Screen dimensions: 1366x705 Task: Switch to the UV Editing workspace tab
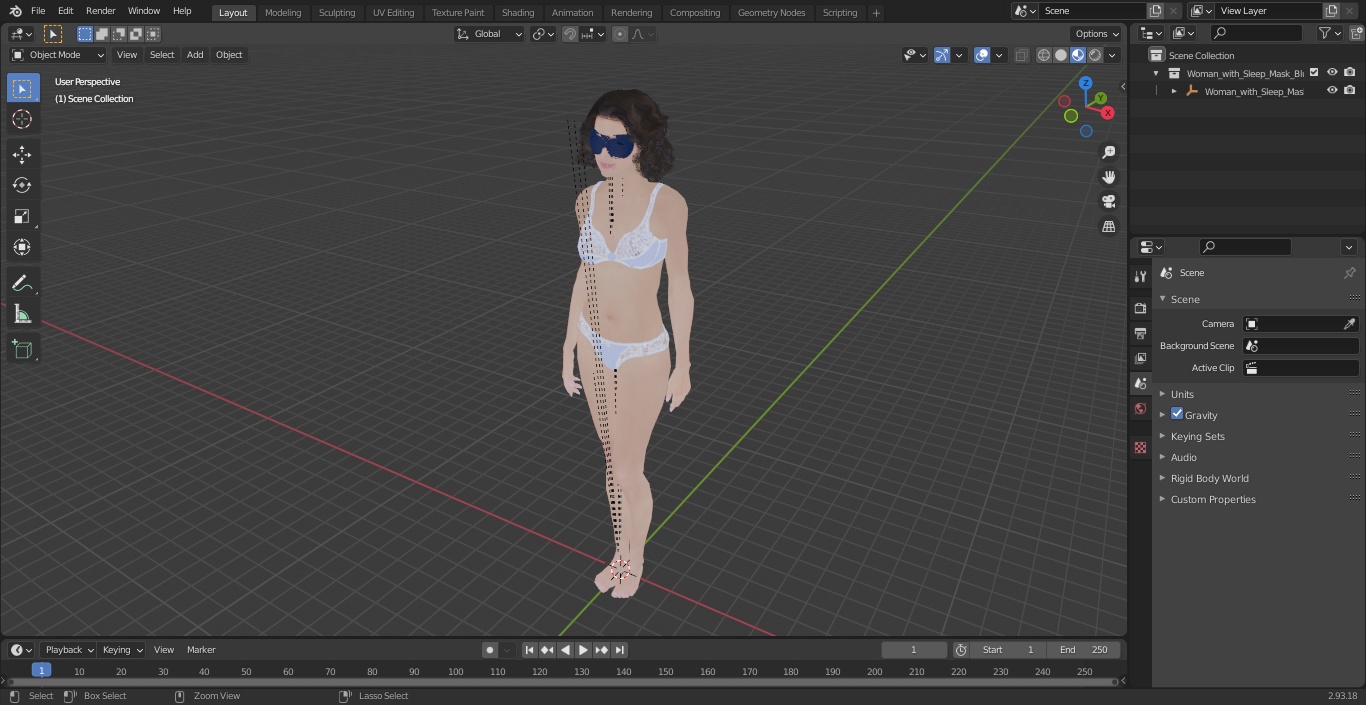pos(393,13)
